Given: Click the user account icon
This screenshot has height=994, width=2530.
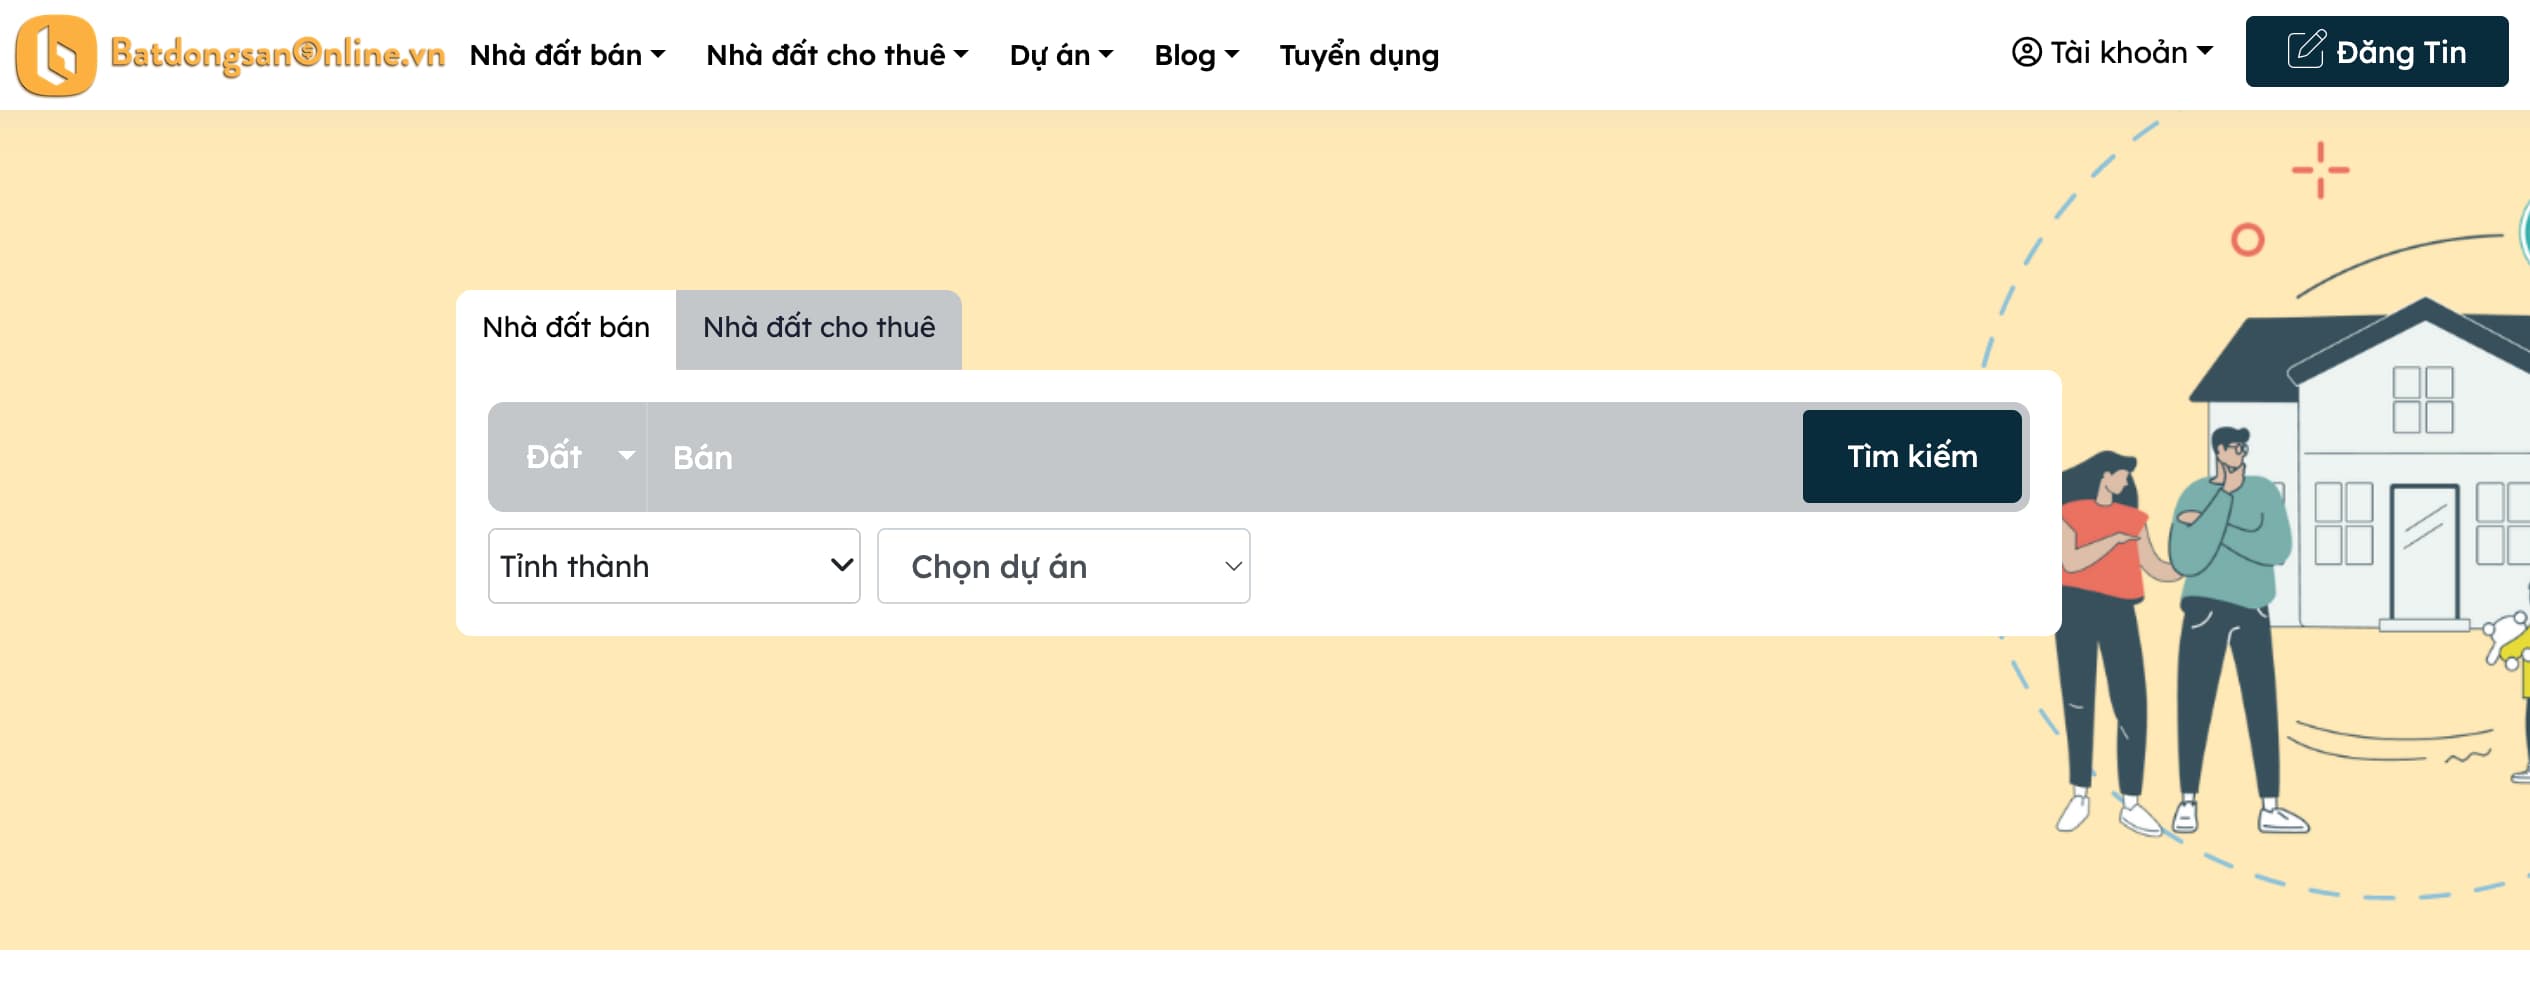Looking at the screenshot, I should pos(2028,53).
